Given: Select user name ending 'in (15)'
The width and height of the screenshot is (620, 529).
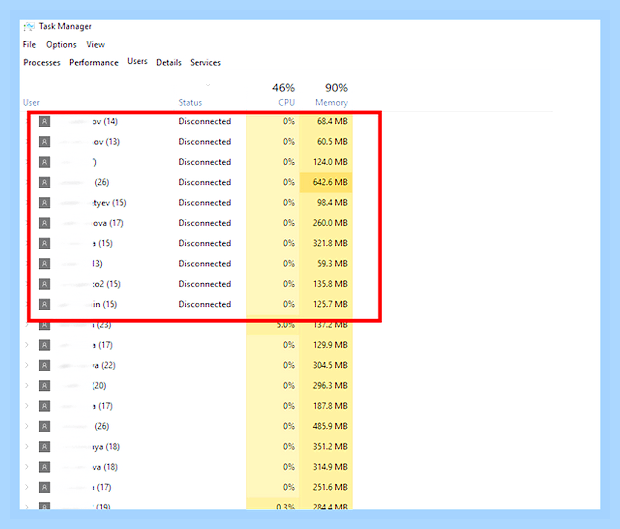Looking at the screenshot, I should [105, 304].
